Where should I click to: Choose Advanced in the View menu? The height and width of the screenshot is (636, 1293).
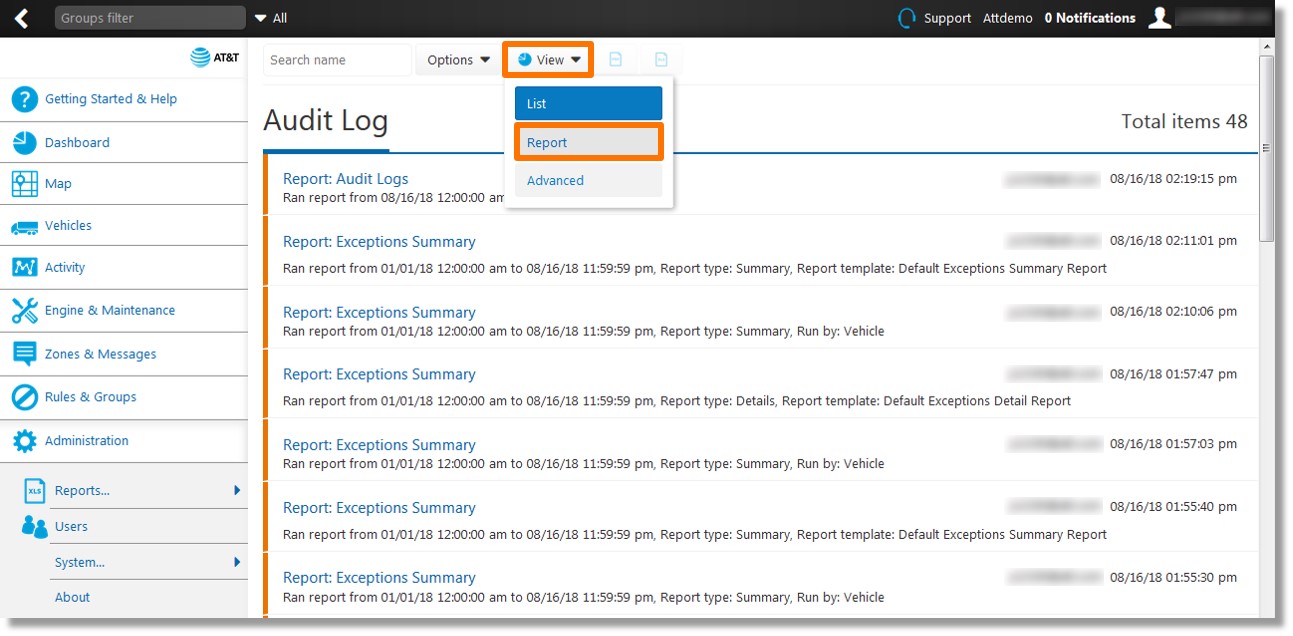click(588, 181)
